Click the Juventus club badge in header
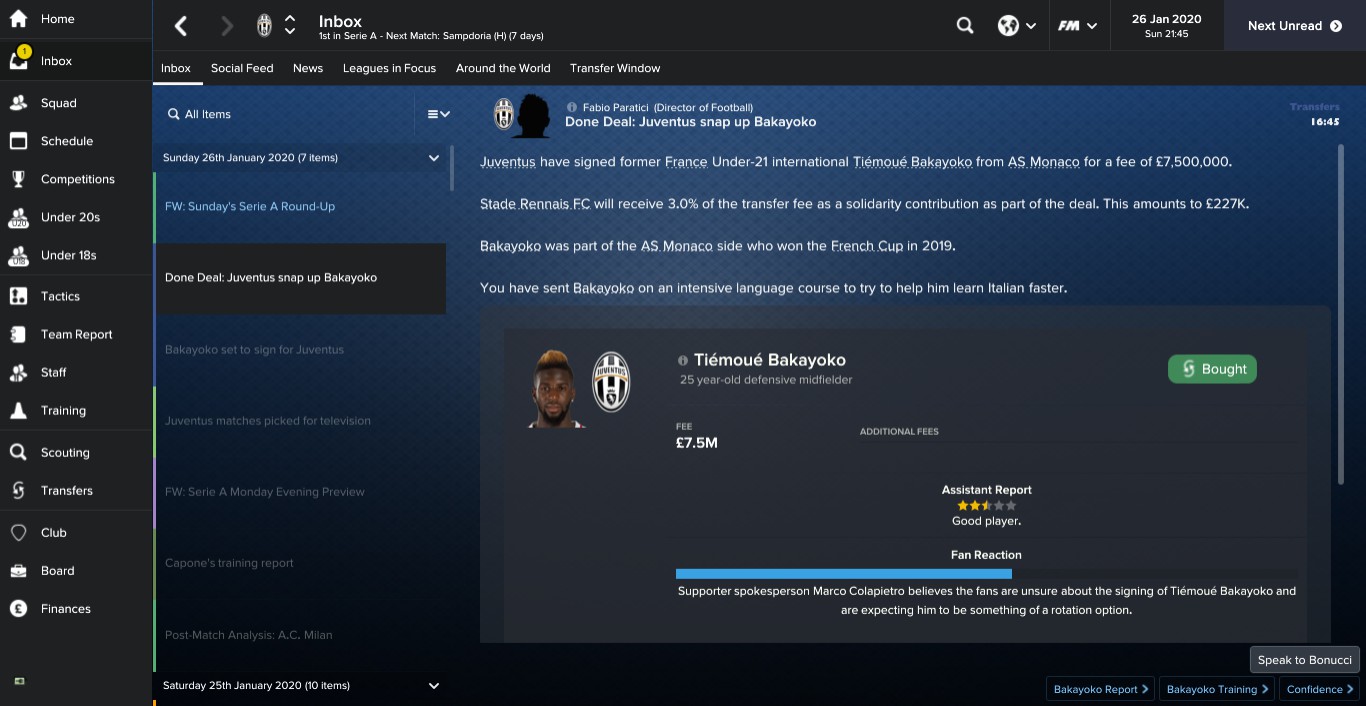1366x706 pixels. point(264,26)
